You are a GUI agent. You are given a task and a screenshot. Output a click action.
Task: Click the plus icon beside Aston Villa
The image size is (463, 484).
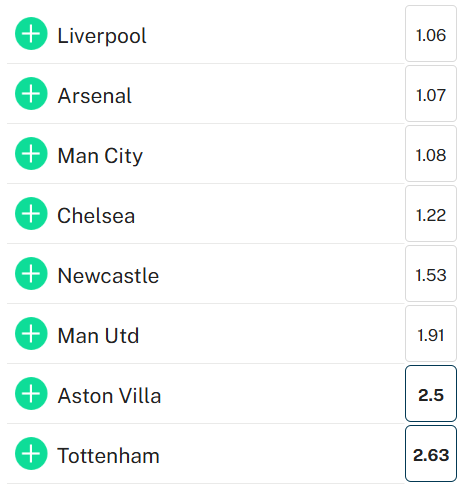tap(31, 394)
